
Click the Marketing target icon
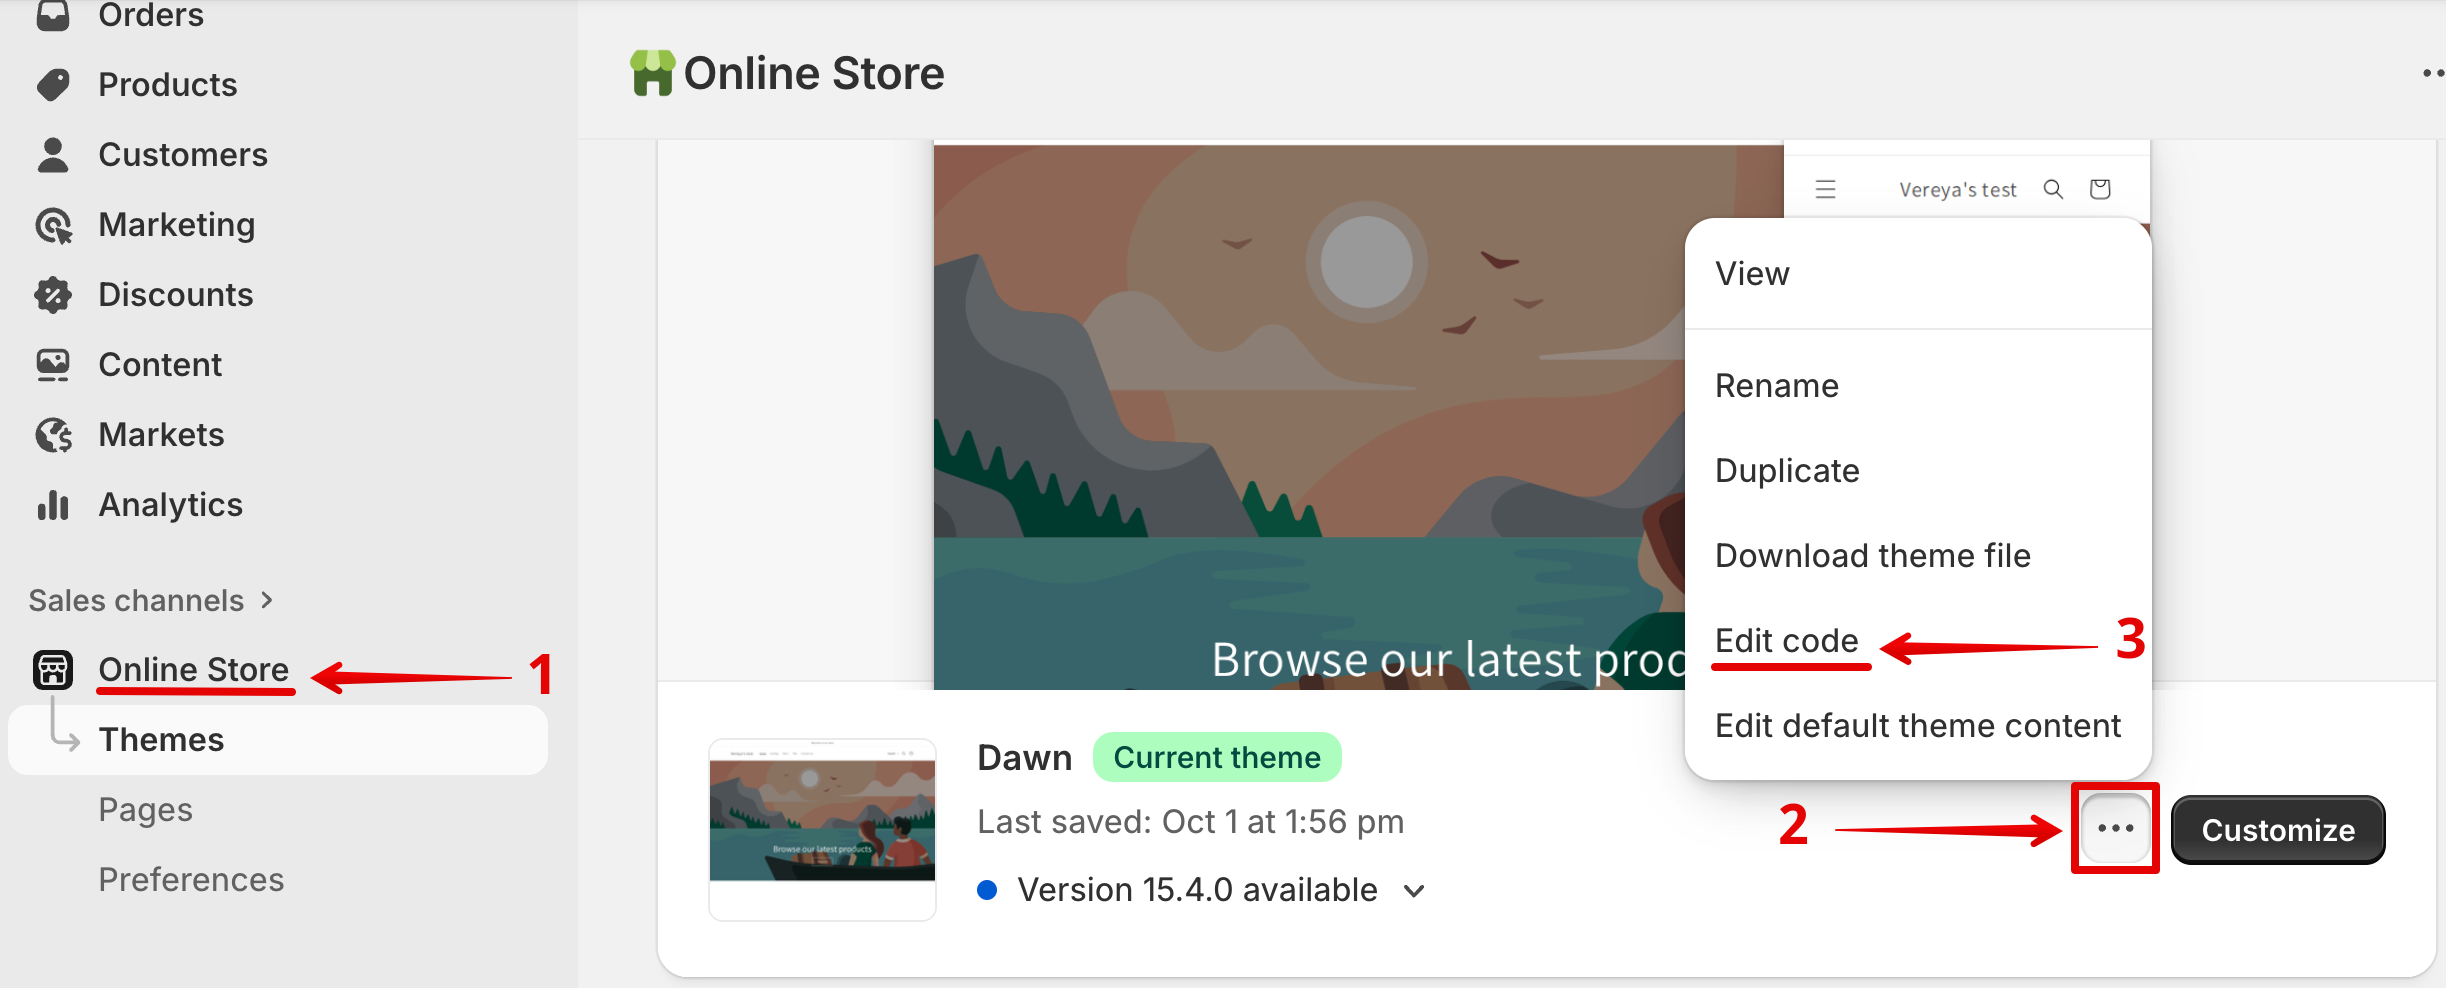tap(53, 225)
